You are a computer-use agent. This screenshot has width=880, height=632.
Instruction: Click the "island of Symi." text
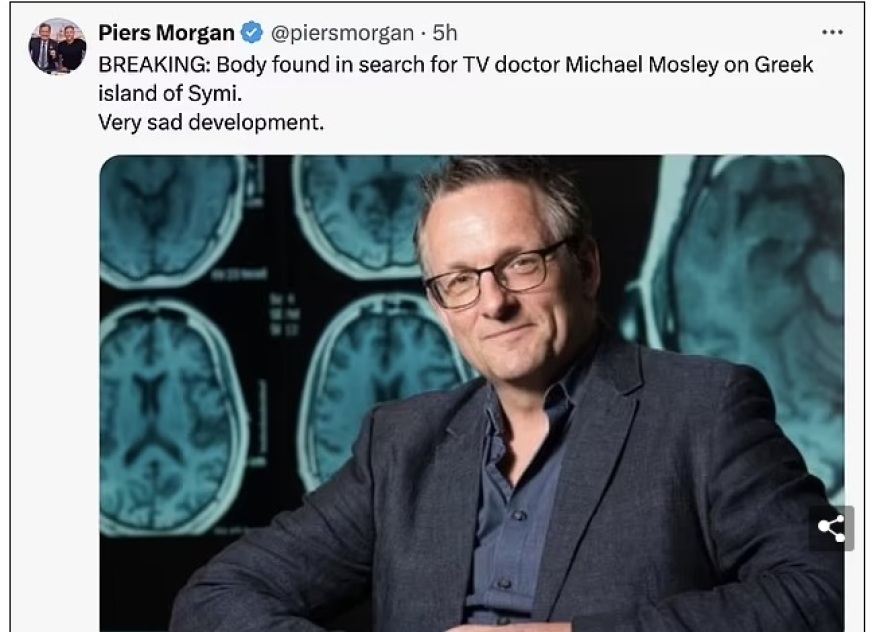point(170,94)
